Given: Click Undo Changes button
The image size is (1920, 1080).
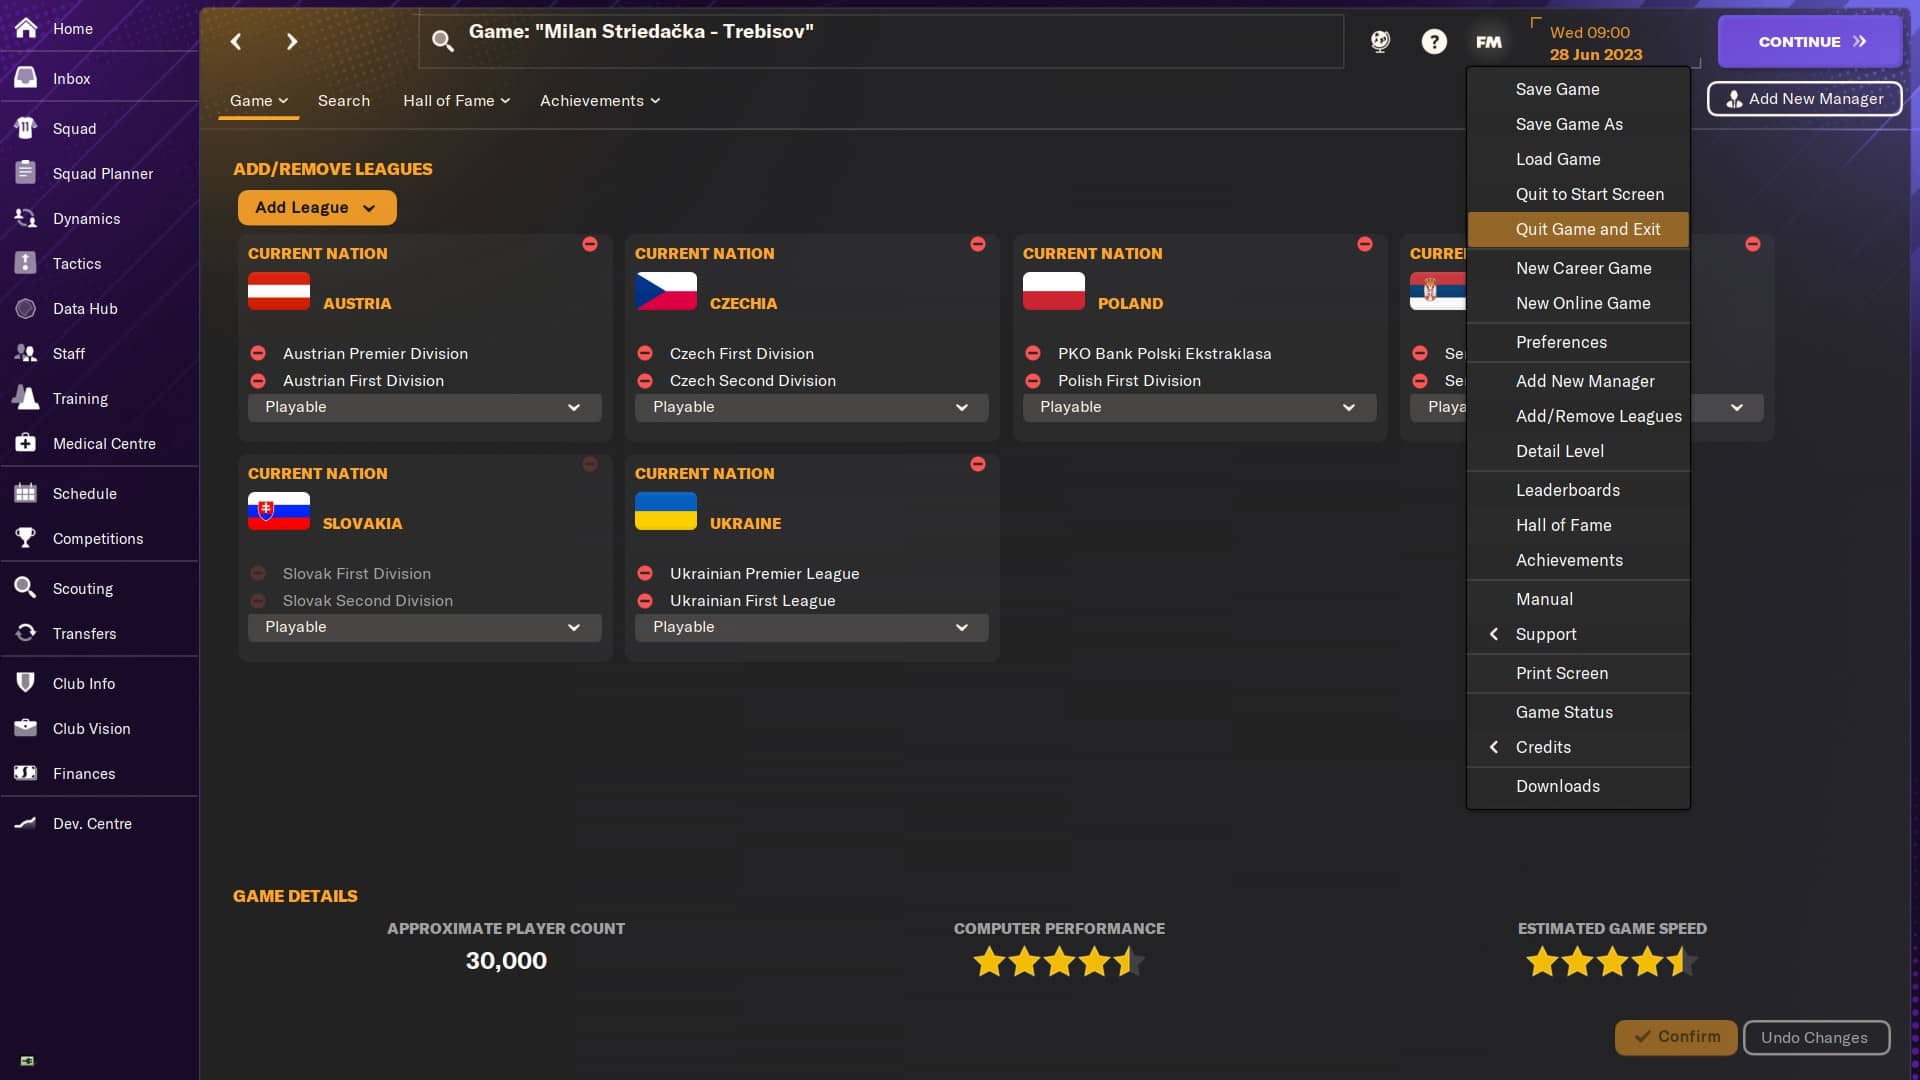Looking at the screenshot, I should (1816, 1037).
